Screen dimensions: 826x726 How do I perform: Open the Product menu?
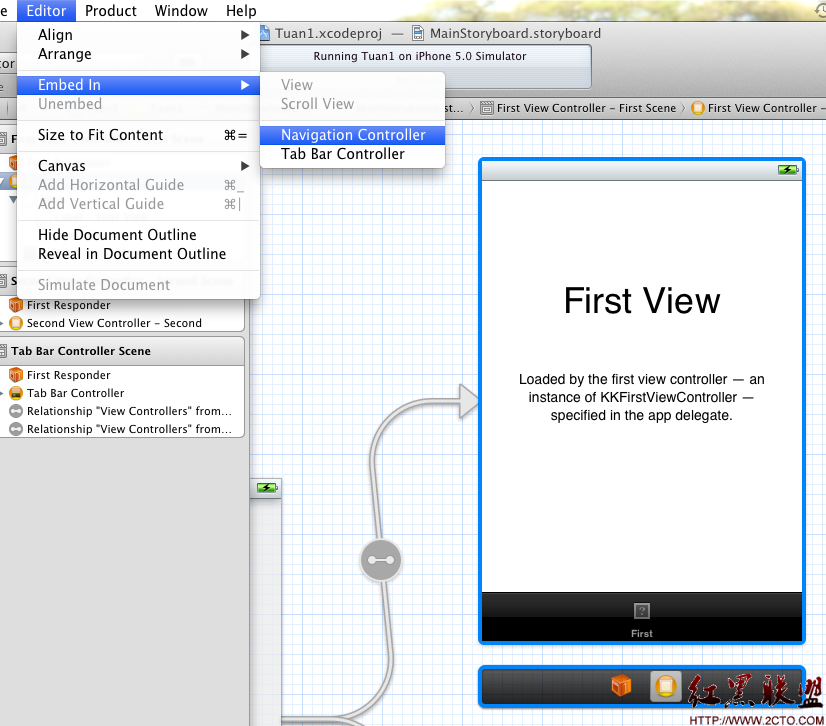point(110,11)
